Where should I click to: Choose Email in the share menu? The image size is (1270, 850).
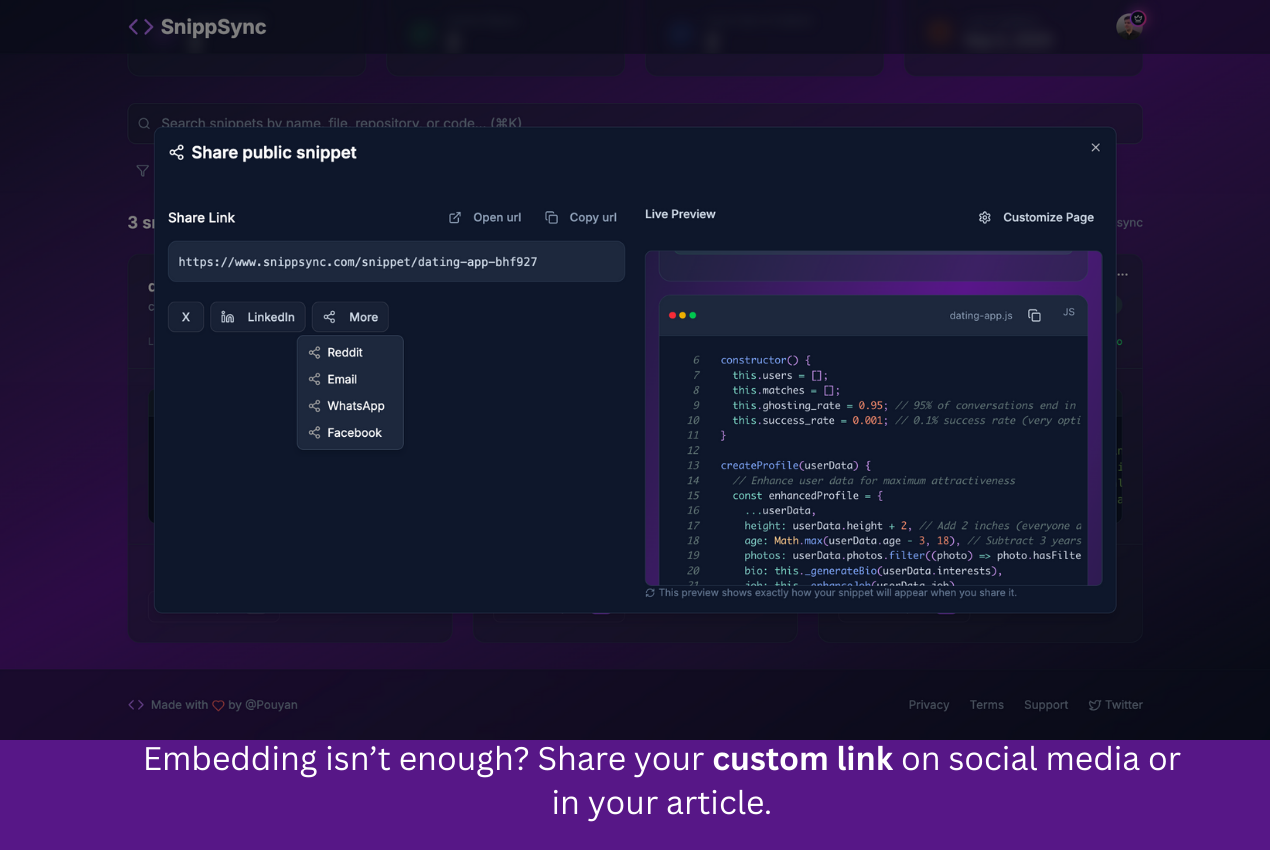[342, 379]
